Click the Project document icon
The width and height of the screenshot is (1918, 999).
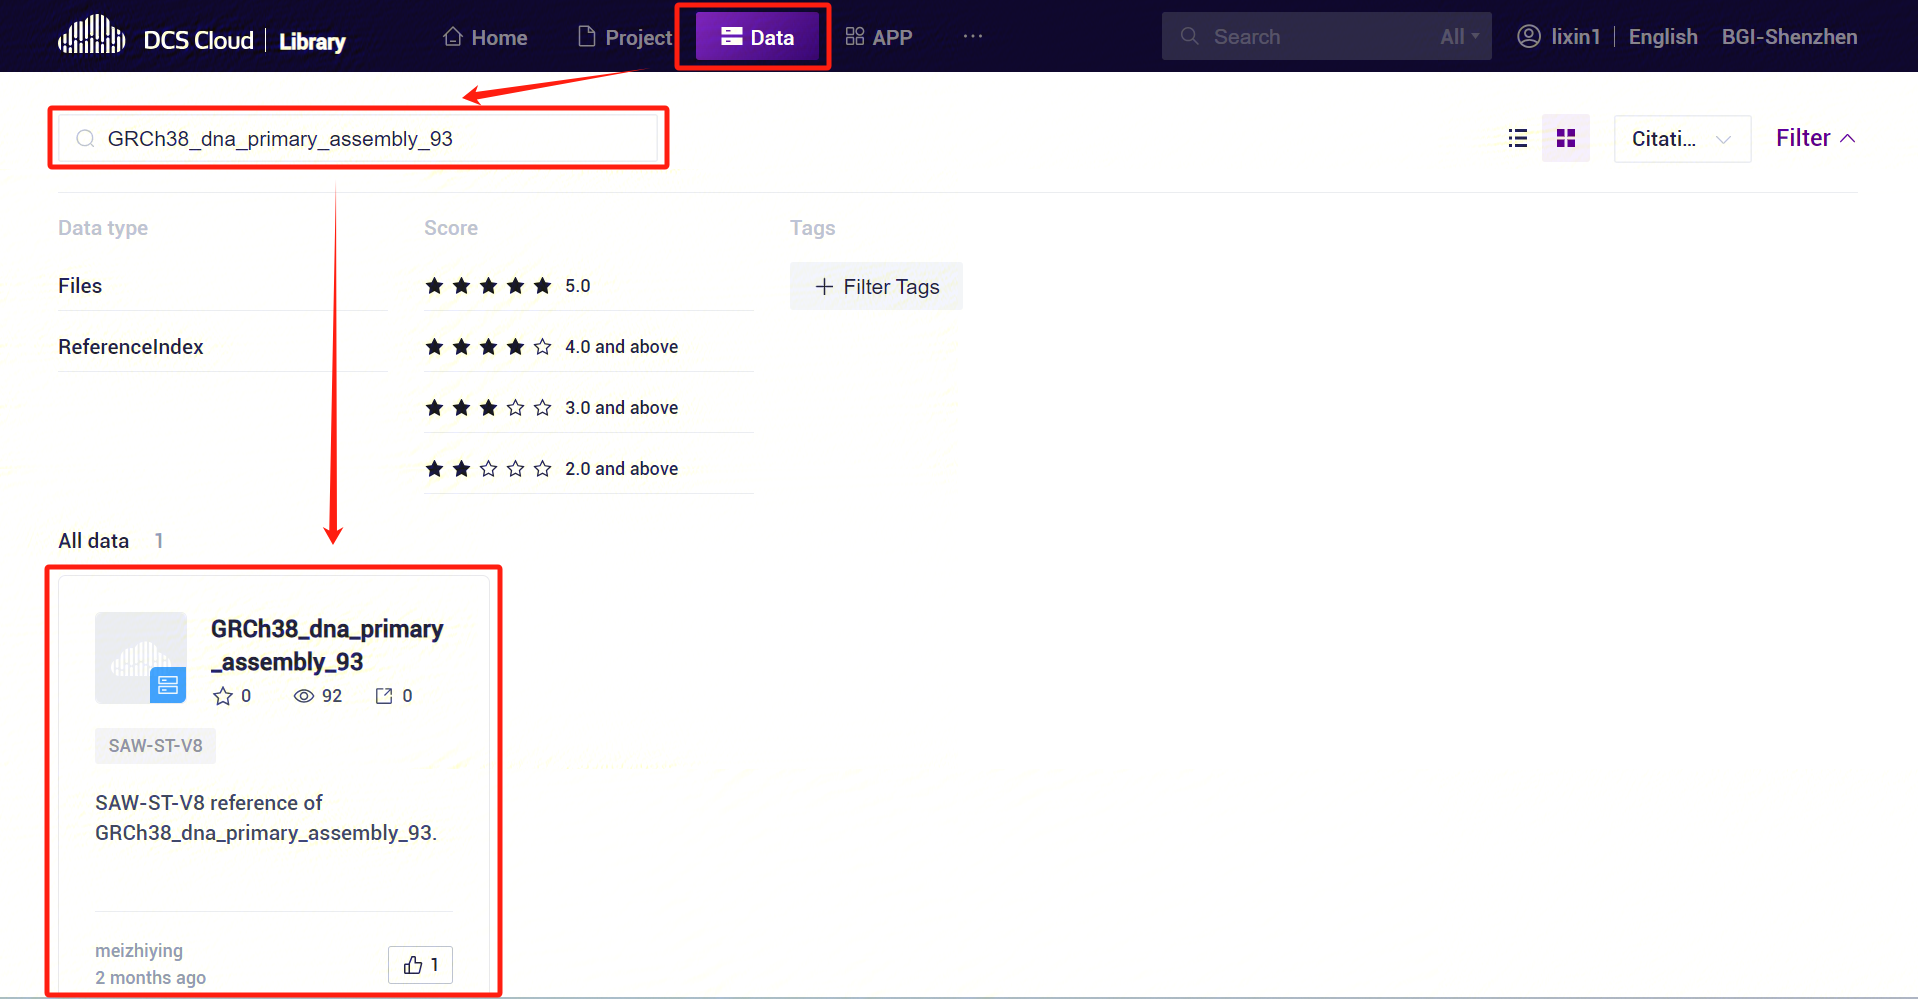(x=587, y=37)
